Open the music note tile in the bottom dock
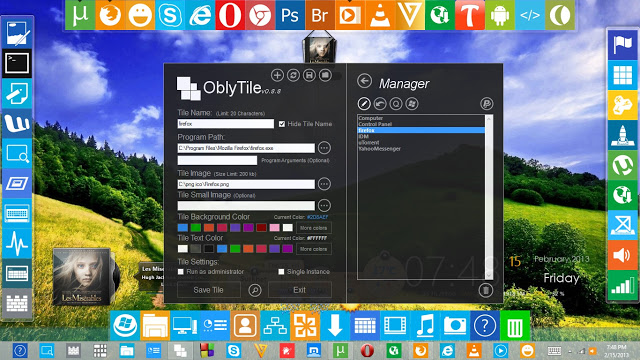Image resolution: width=640 pixels, height=360 pixels. click(424, 326)
